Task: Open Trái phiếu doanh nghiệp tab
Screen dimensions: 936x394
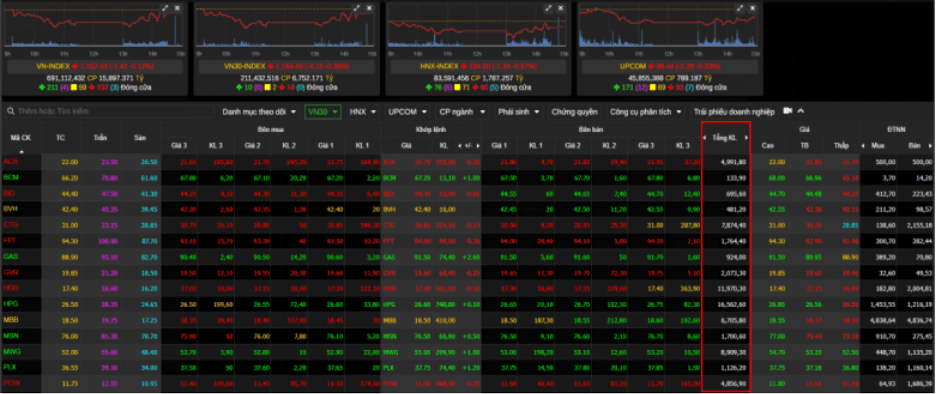Action: [x=734, y=112]
